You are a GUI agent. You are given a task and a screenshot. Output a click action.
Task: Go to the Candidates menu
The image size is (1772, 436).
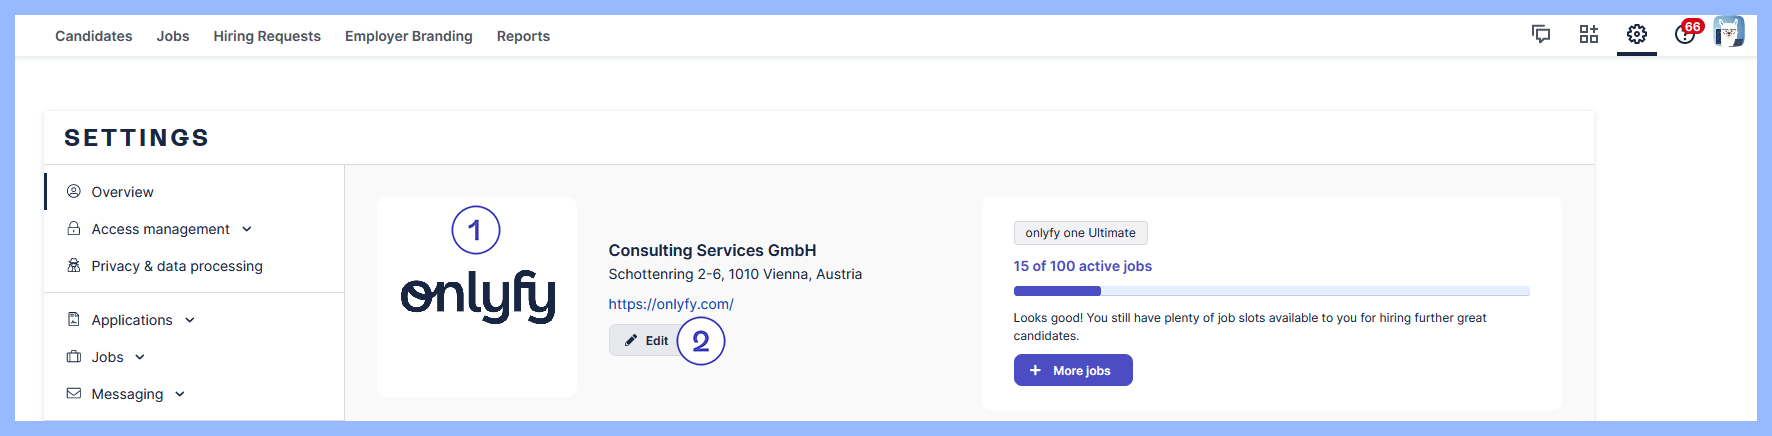(94, 36)
